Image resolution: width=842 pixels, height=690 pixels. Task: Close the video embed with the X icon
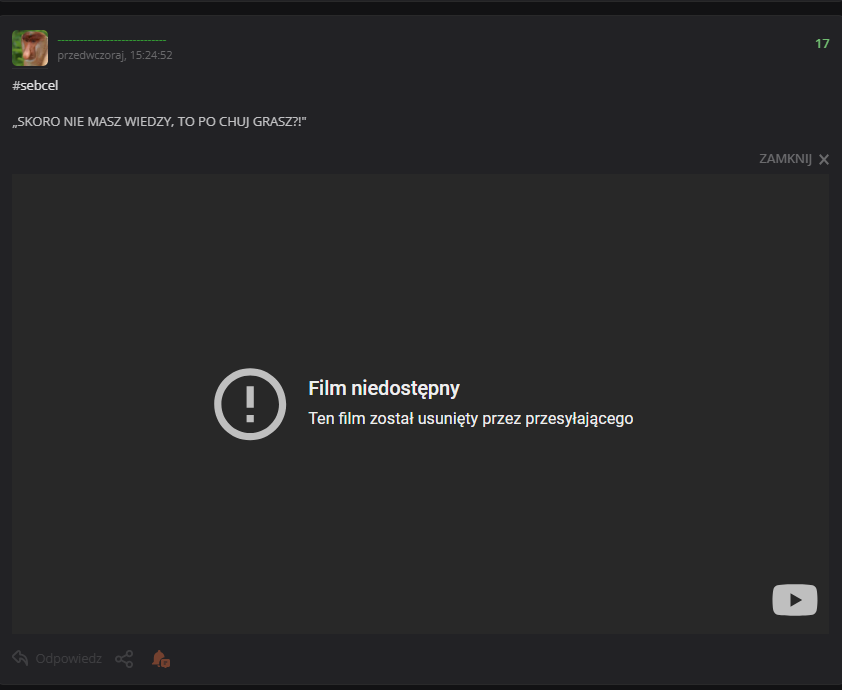pos(824,160)
